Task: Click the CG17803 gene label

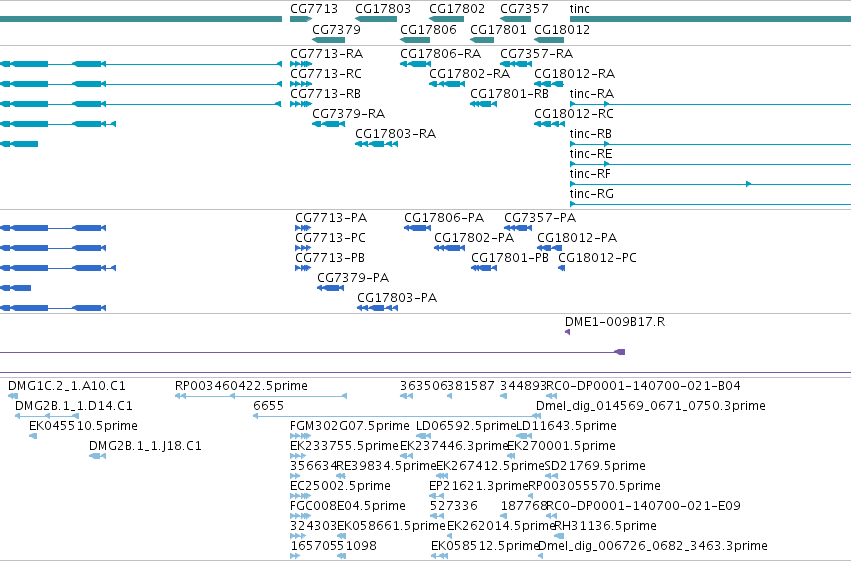Action: point(383,9)
